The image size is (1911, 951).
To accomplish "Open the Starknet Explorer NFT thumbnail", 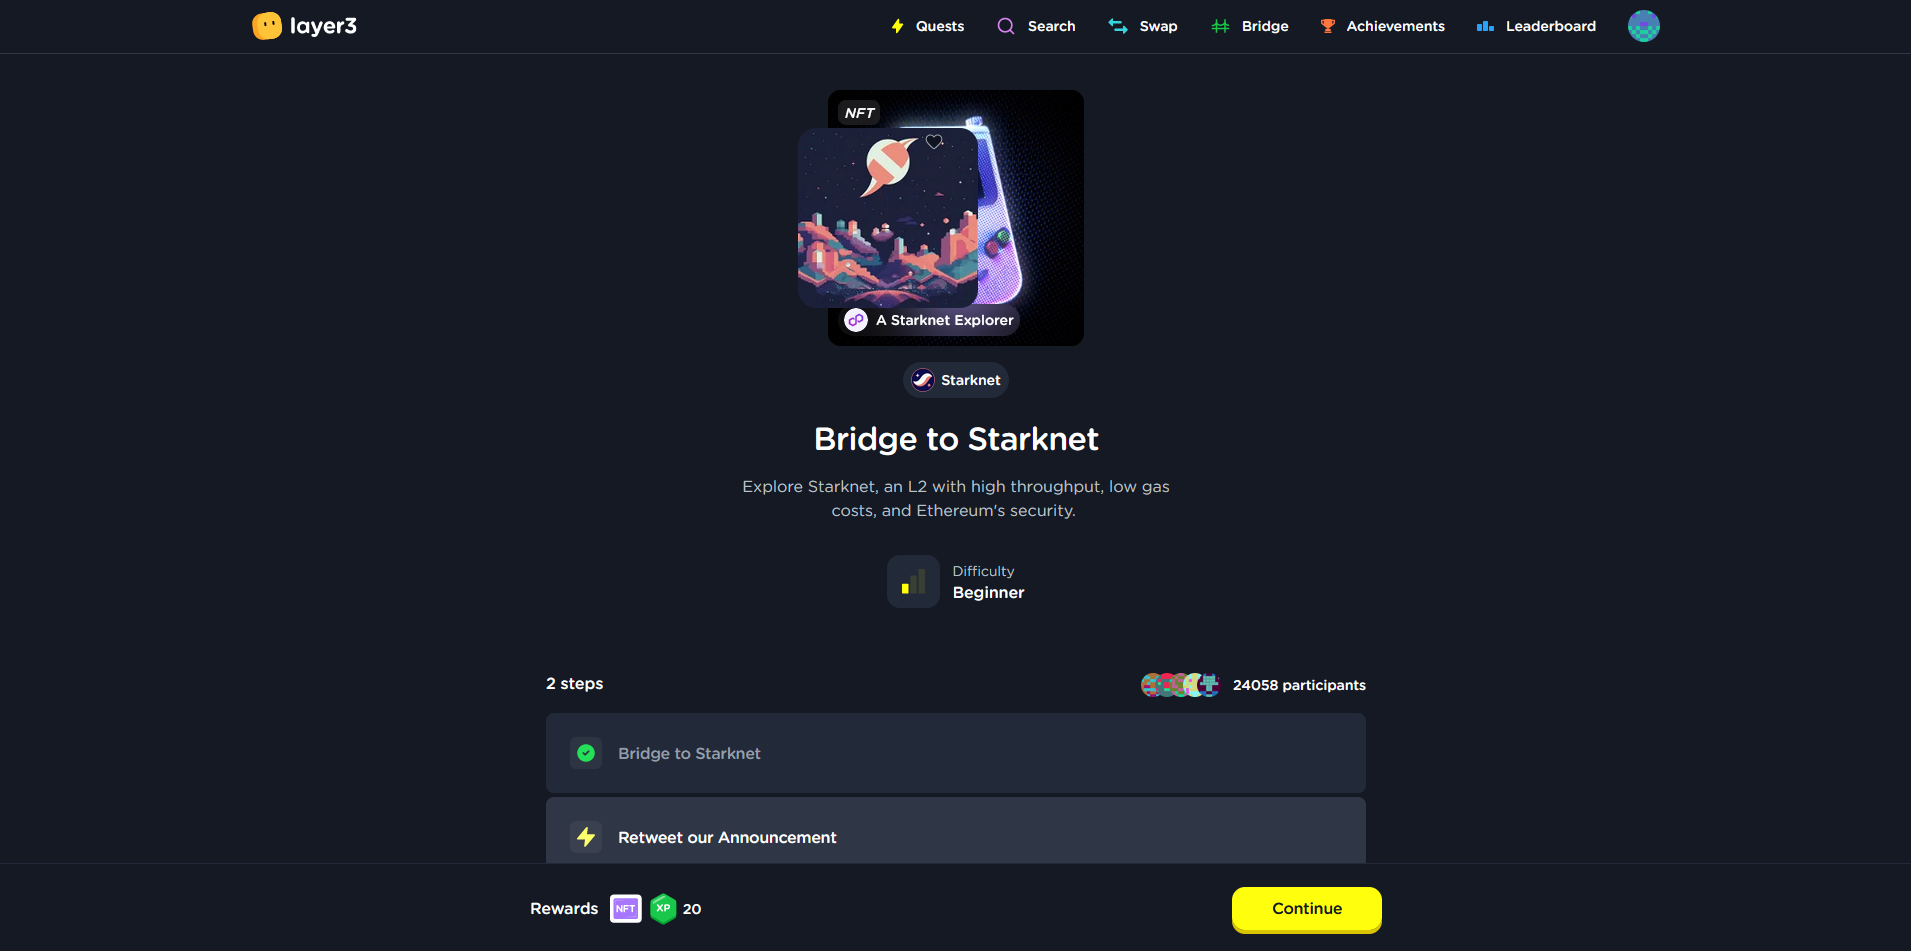I will pos(955,218).
